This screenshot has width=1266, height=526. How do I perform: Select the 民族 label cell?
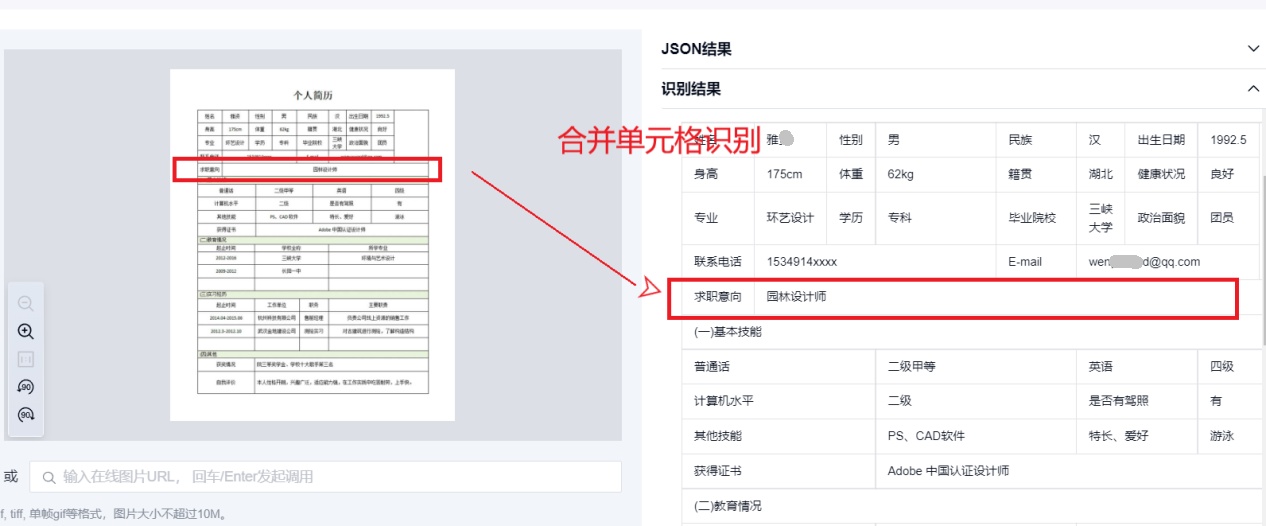(1036, 140)
